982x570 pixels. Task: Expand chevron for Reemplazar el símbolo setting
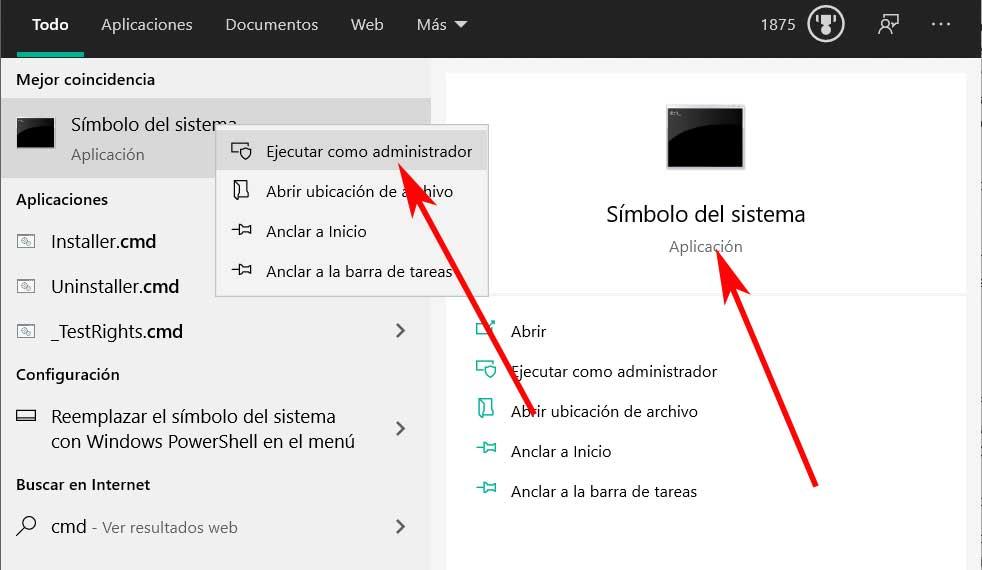(x=401, y=428)
